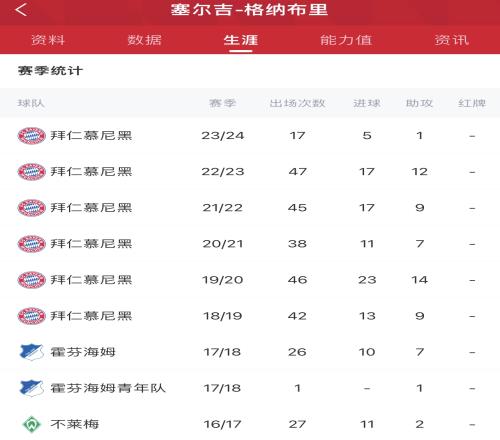Select the 生涯 tab
The image size is (500, 440).
[241, 40]
